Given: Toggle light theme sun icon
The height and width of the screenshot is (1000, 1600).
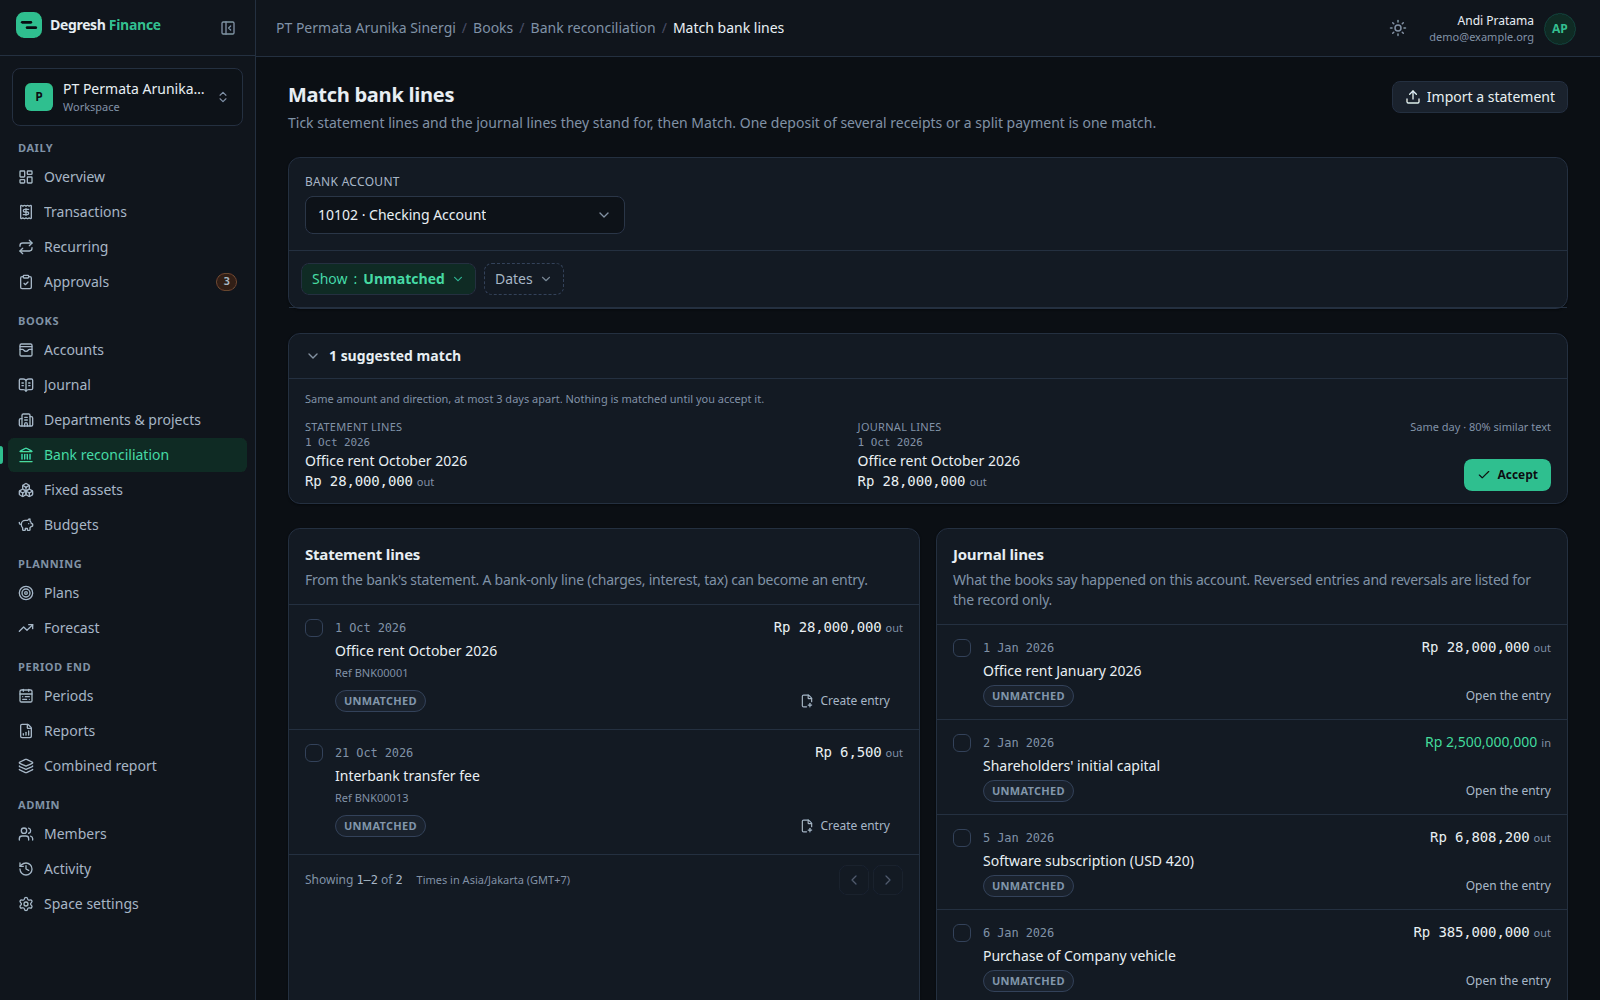Looking at the screenshot, I should [x=1398, y=28].
